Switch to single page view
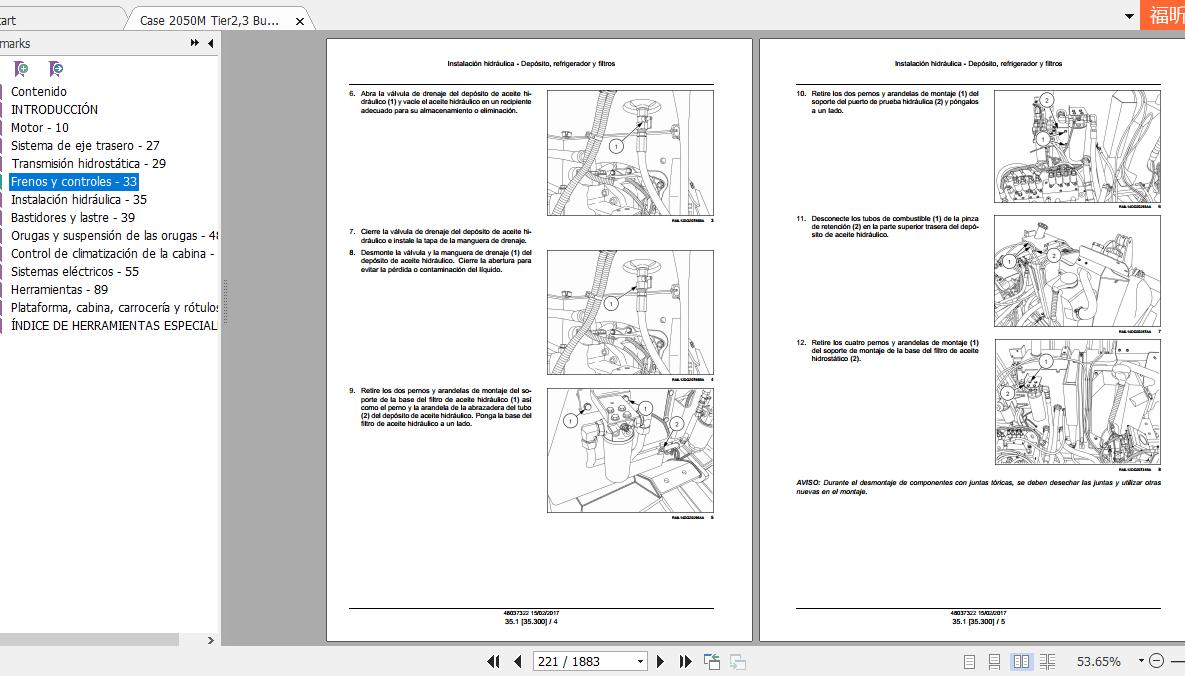Image resolution: width=1185 pixels, height=676 pixels. tap(970, 662)
